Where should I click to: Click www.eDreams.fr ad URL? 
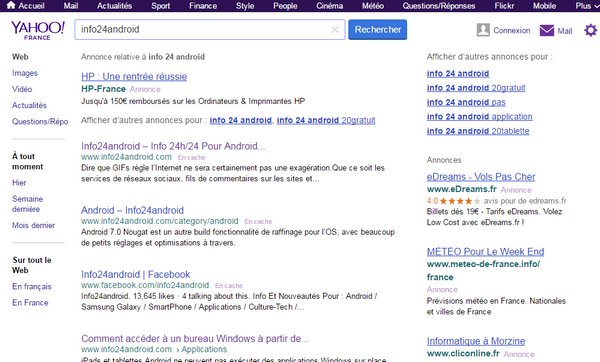point(462,189)
